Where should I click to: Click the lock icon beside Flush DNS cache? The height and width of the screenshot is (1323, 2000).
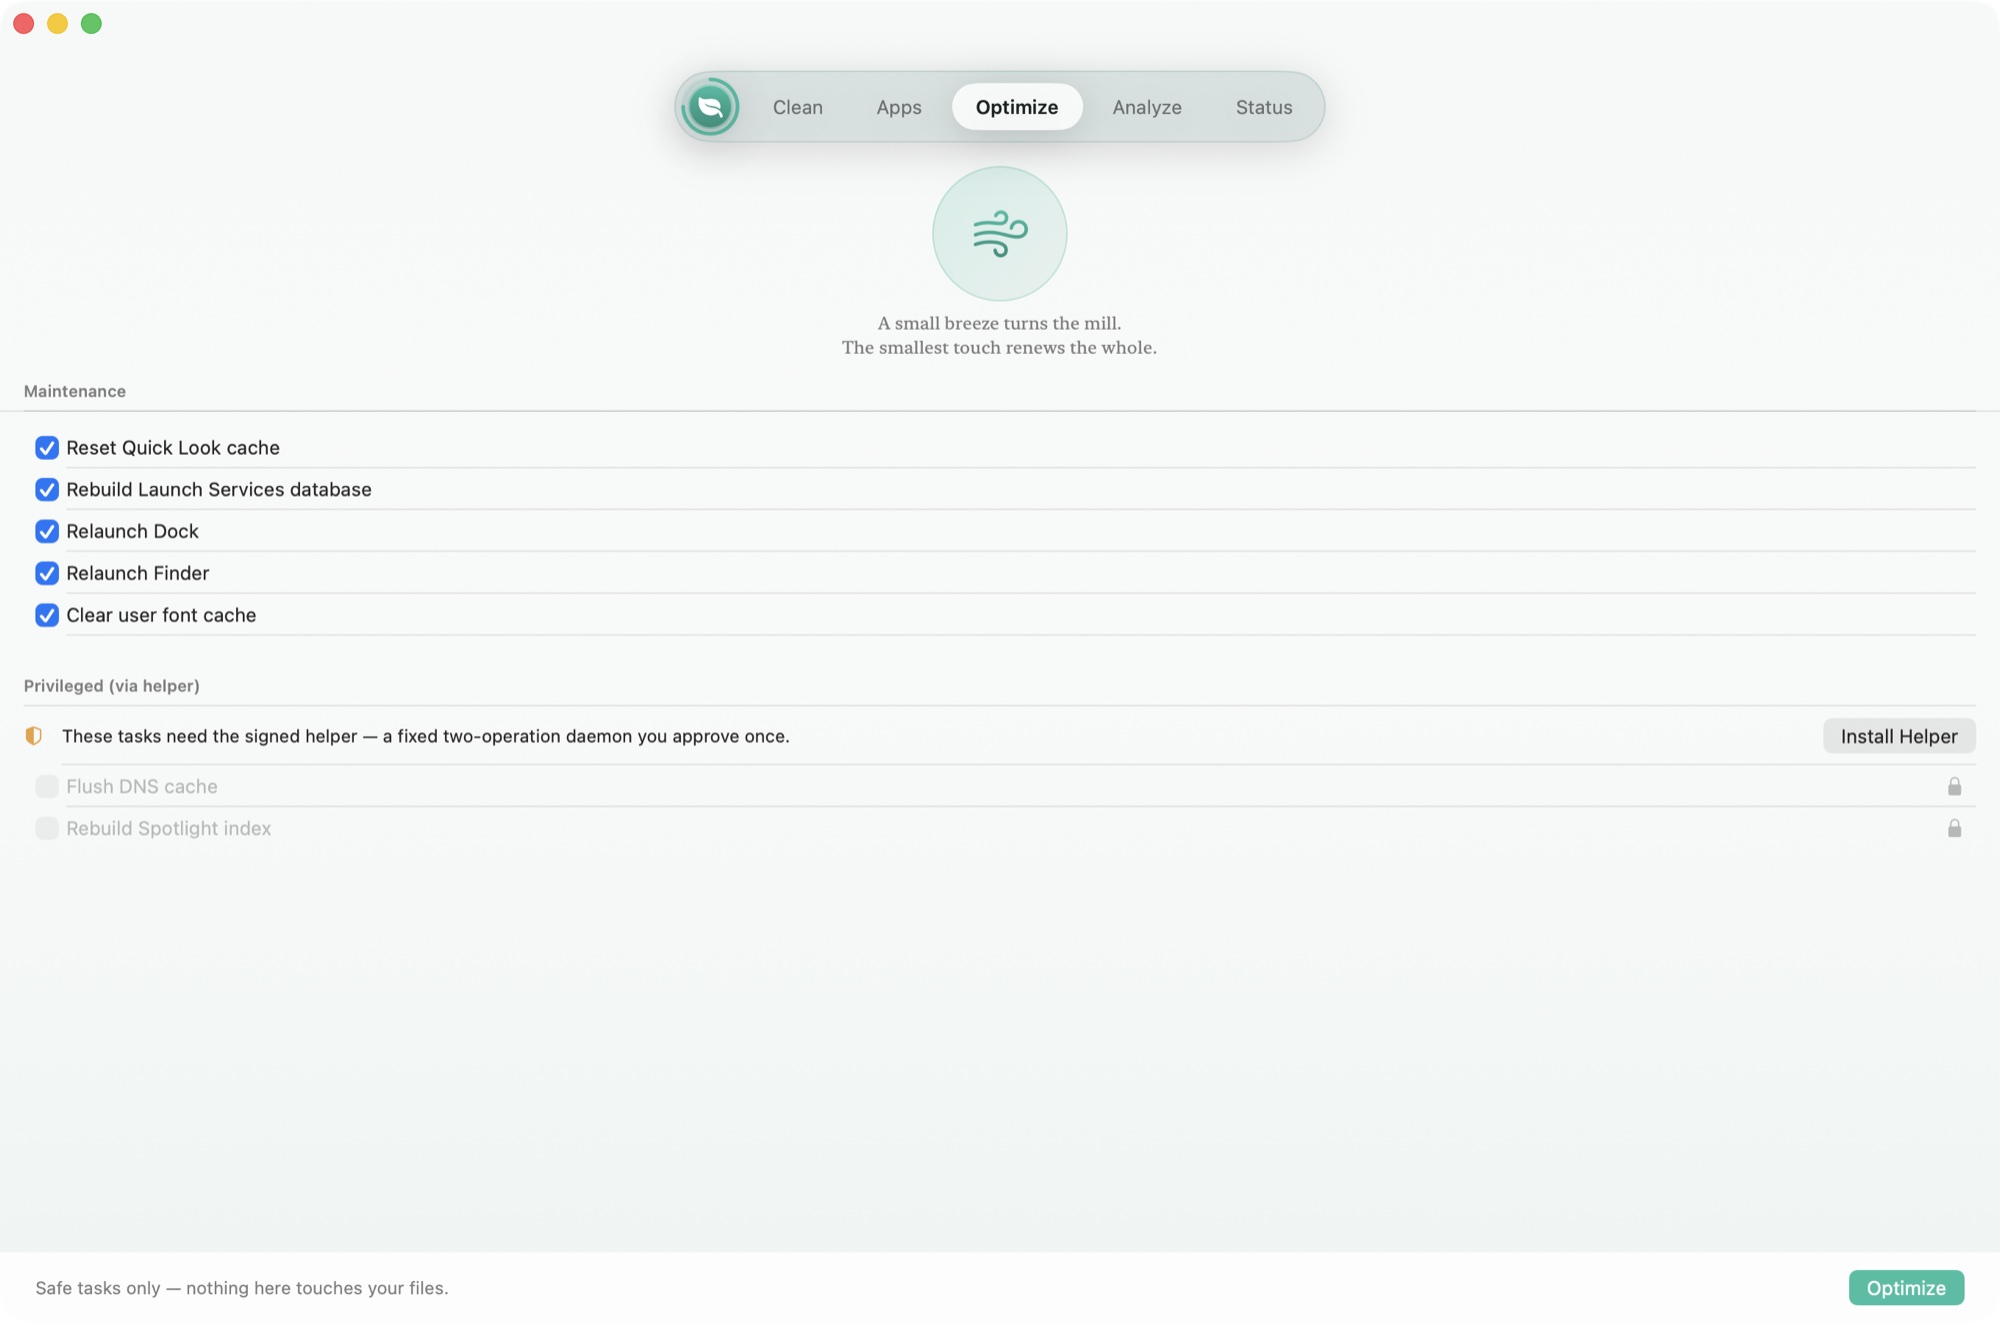(1954, 786)
